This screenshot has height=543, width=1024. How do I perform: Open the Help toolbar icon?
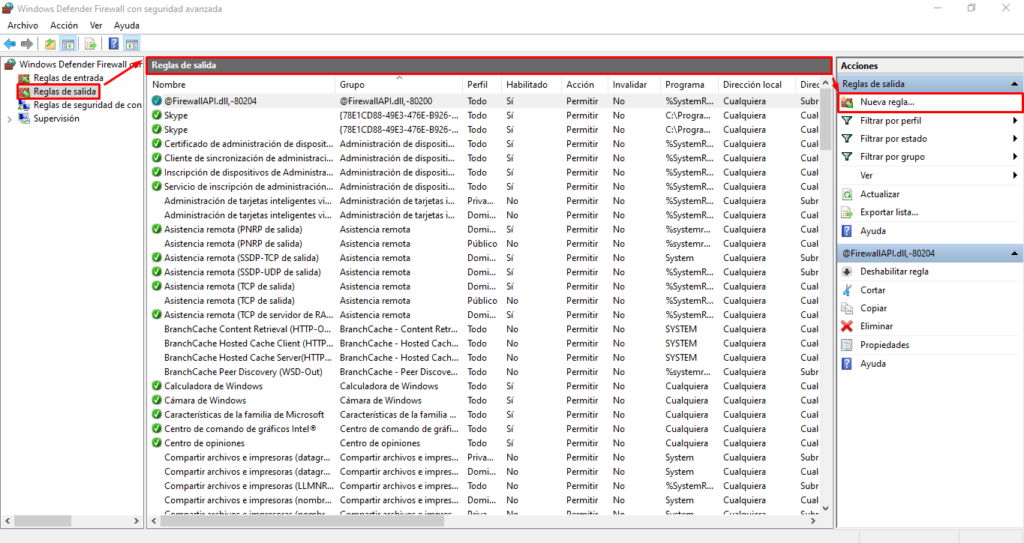(x=114, y=44)
